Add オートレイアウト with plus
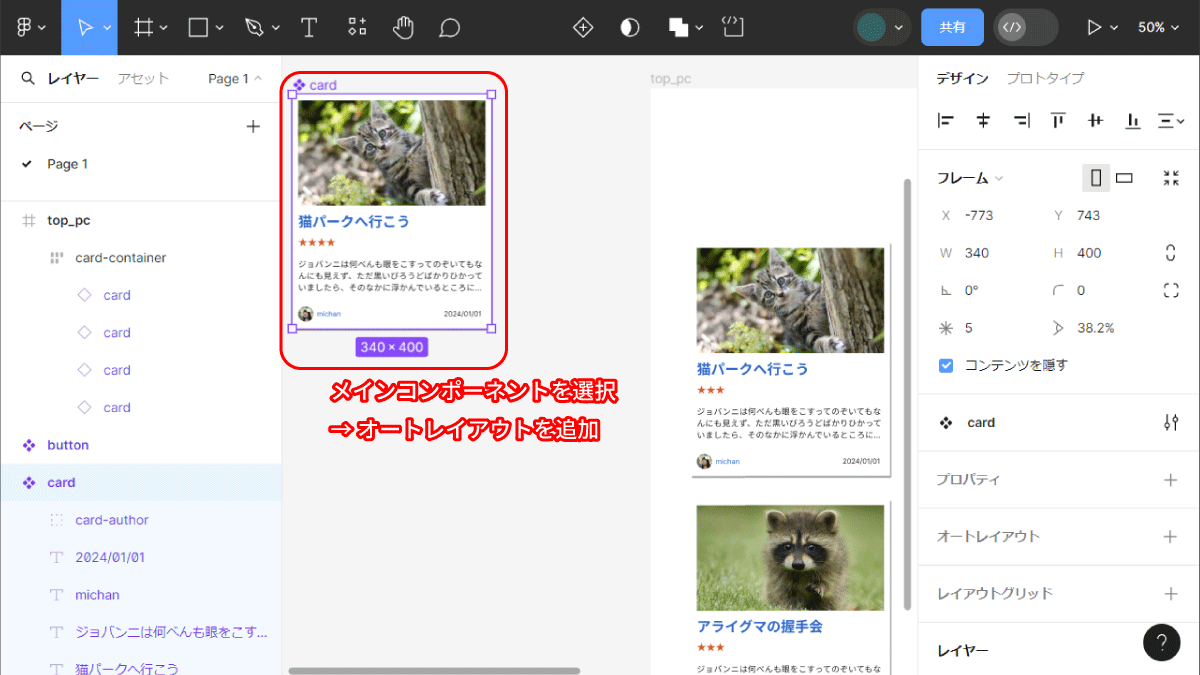The height and width of the screenshot is (675, 1200). click(1171, 537)
